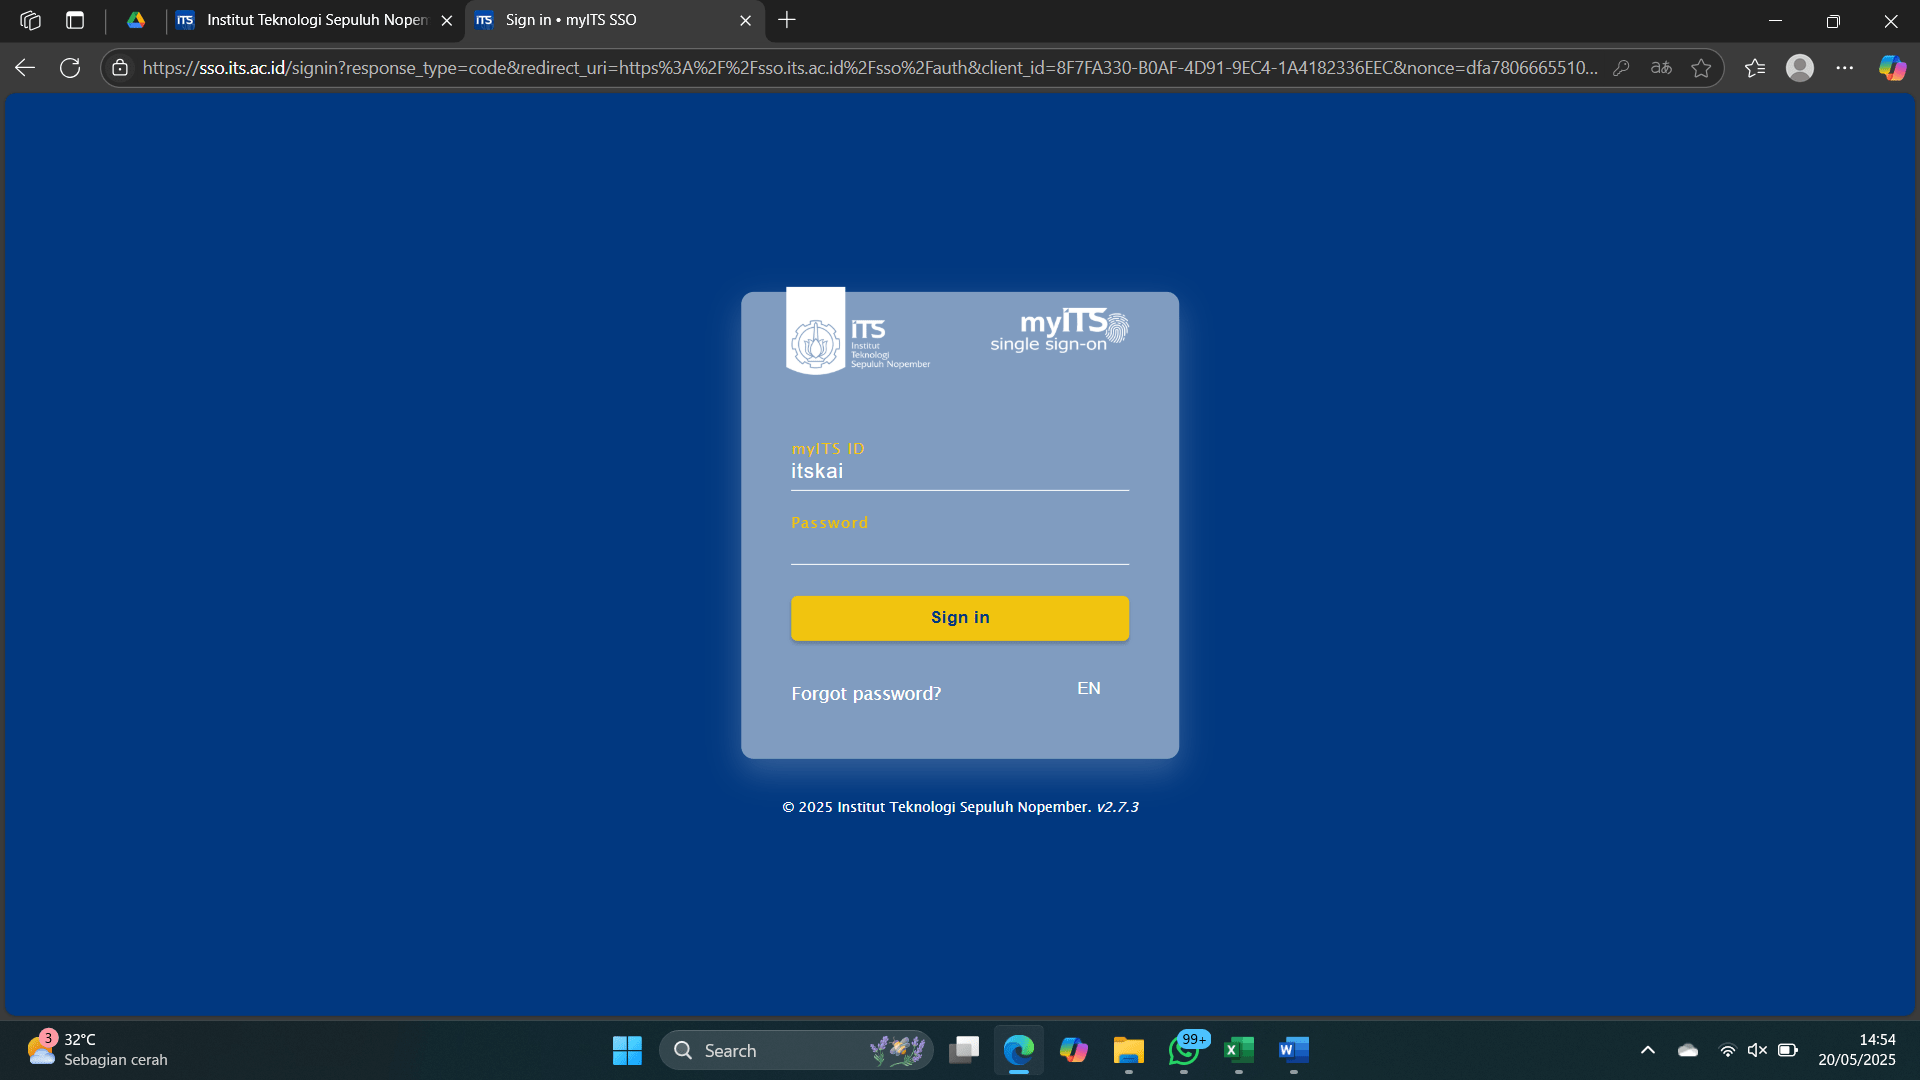
Task: Click the ITS institute logo
Action: 859,332
